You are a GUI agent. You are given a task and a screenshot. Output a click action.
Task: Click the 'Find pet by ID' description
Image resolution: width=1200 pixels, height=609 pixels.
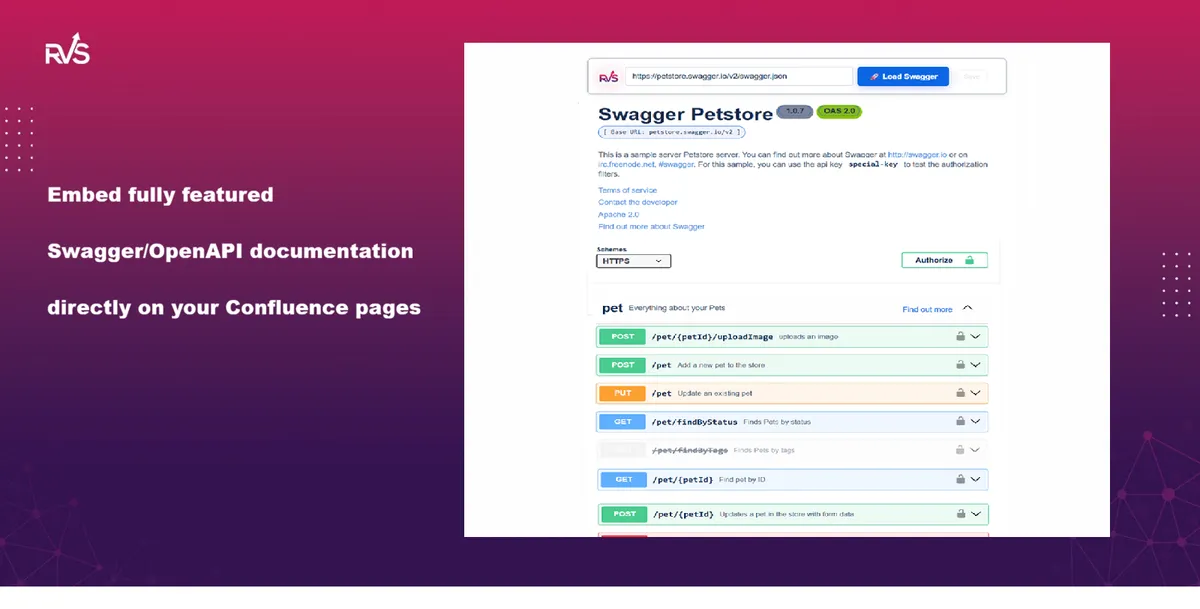pyautogui.click(x=742, y=479)
